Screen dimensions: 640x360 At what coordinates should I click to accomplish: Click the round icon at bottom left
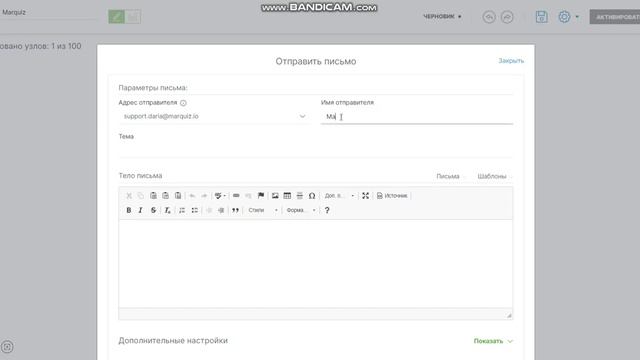[x=7, y=347]
